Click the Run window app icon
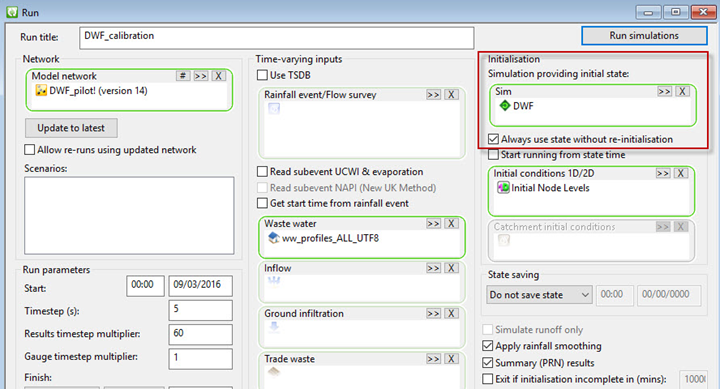Image resolution: width=720 pixels, height=389 pixels. click(x=12, y=12)
